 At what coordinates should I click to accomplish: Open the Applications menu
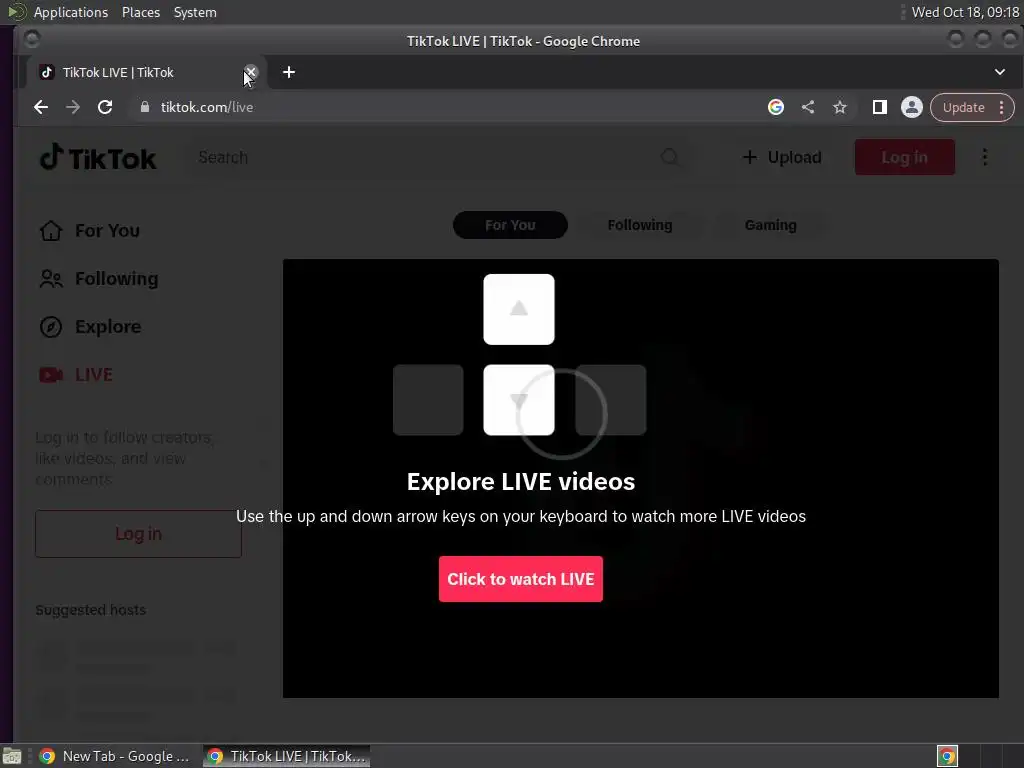71,12
